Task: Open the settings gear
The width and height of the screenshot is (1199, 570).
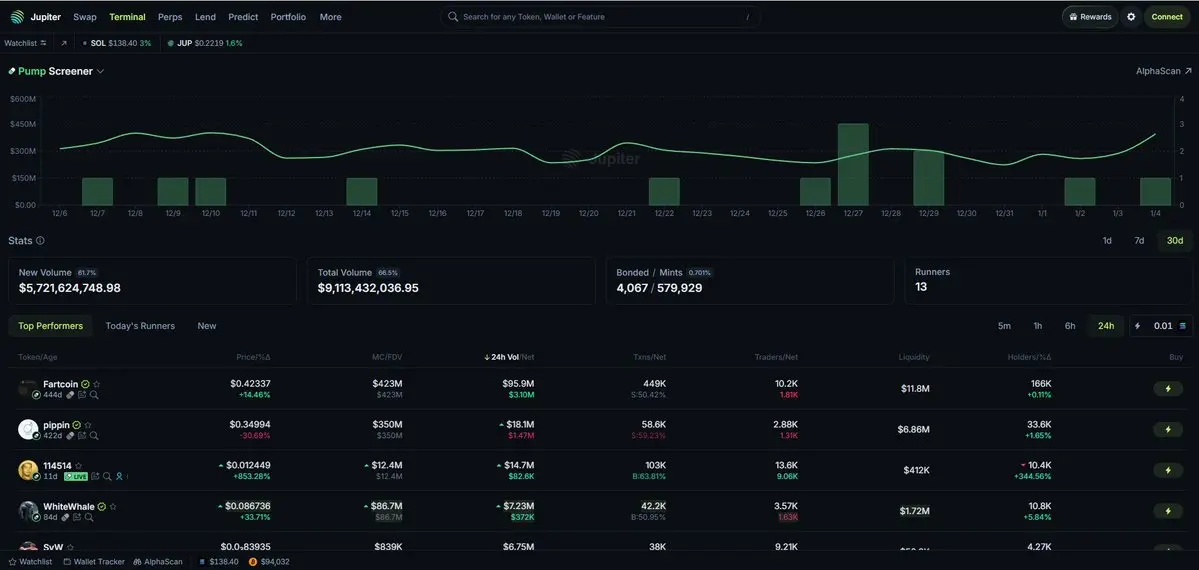Action: (x=1131, y=17)
